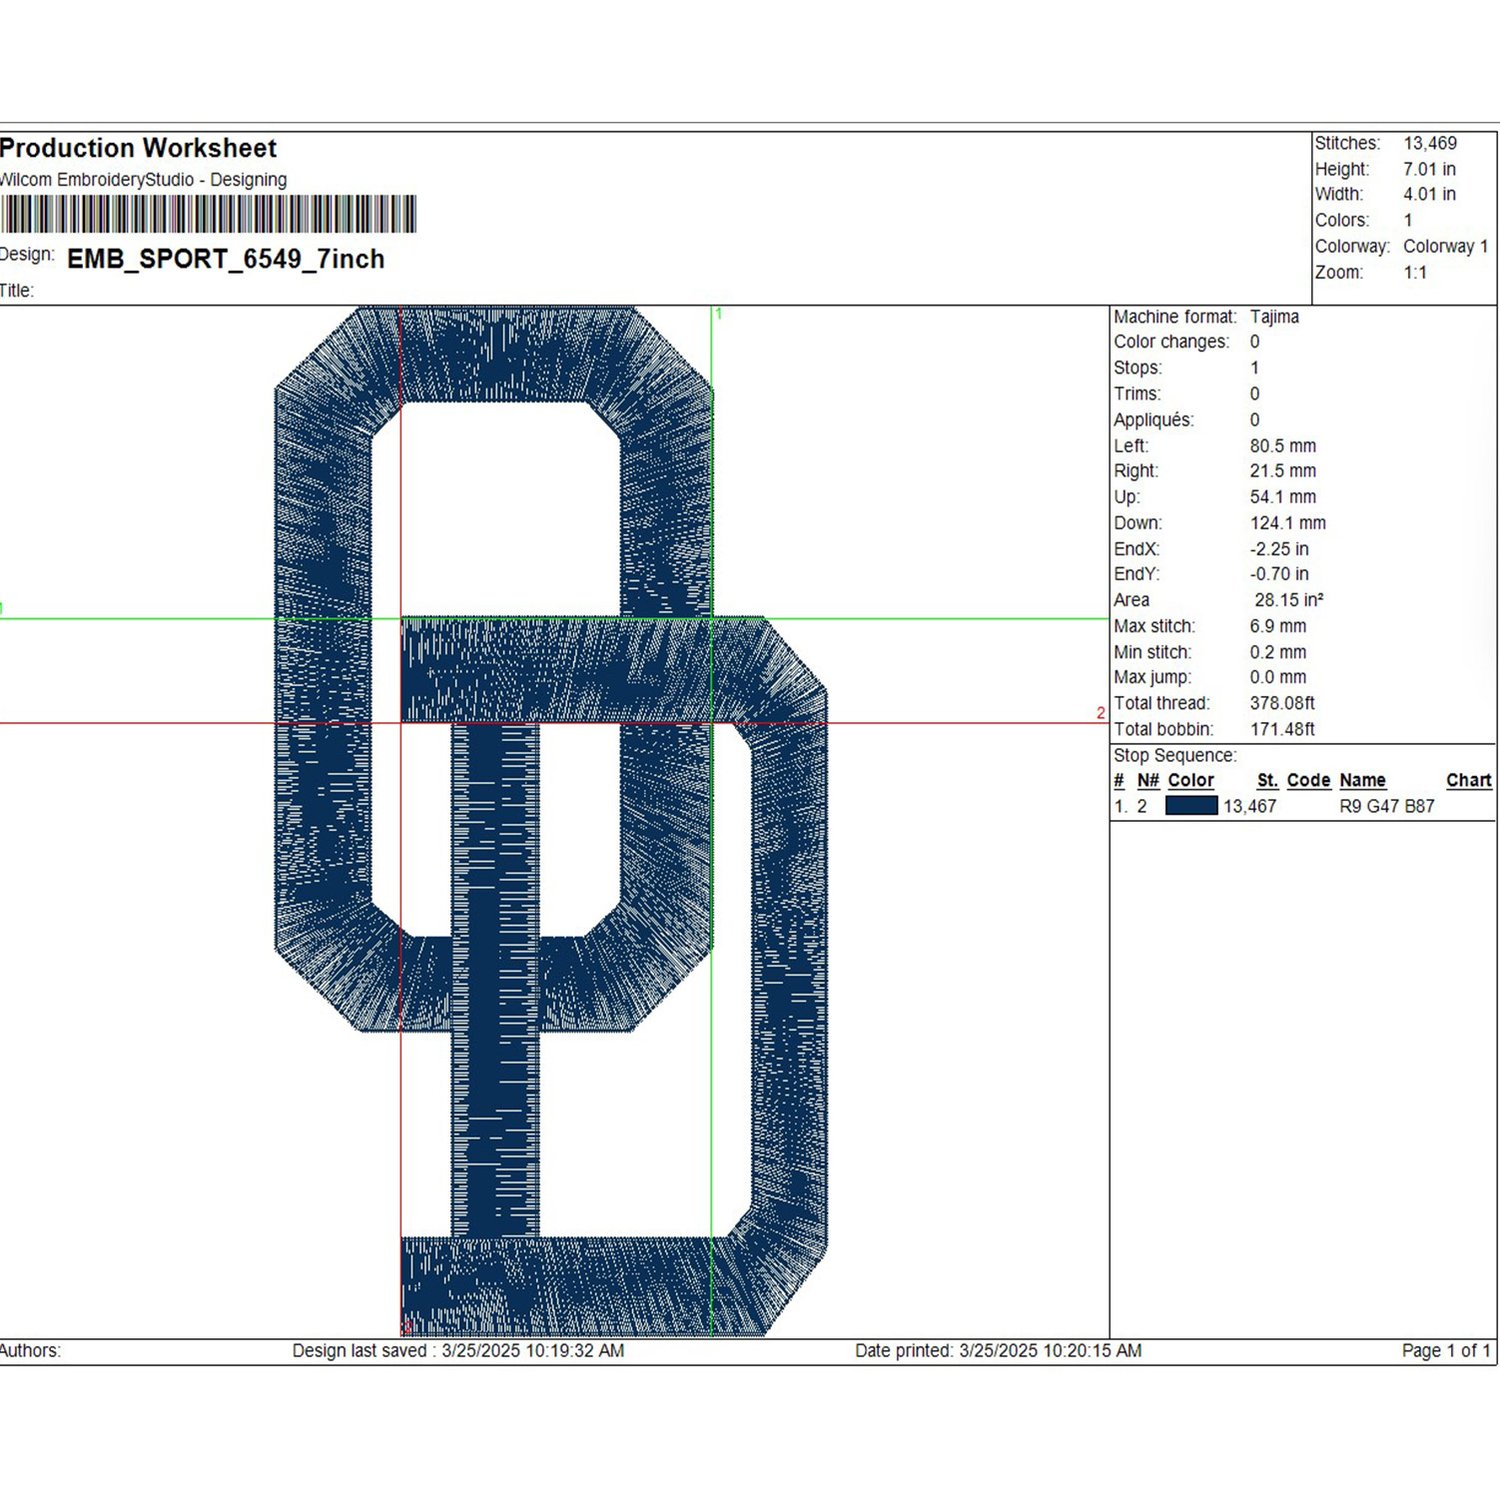Click the Max stitch value 6.9 mm
Image resolution: width=1500 pixels, height=1495 pixels.
pos(1278,626)
